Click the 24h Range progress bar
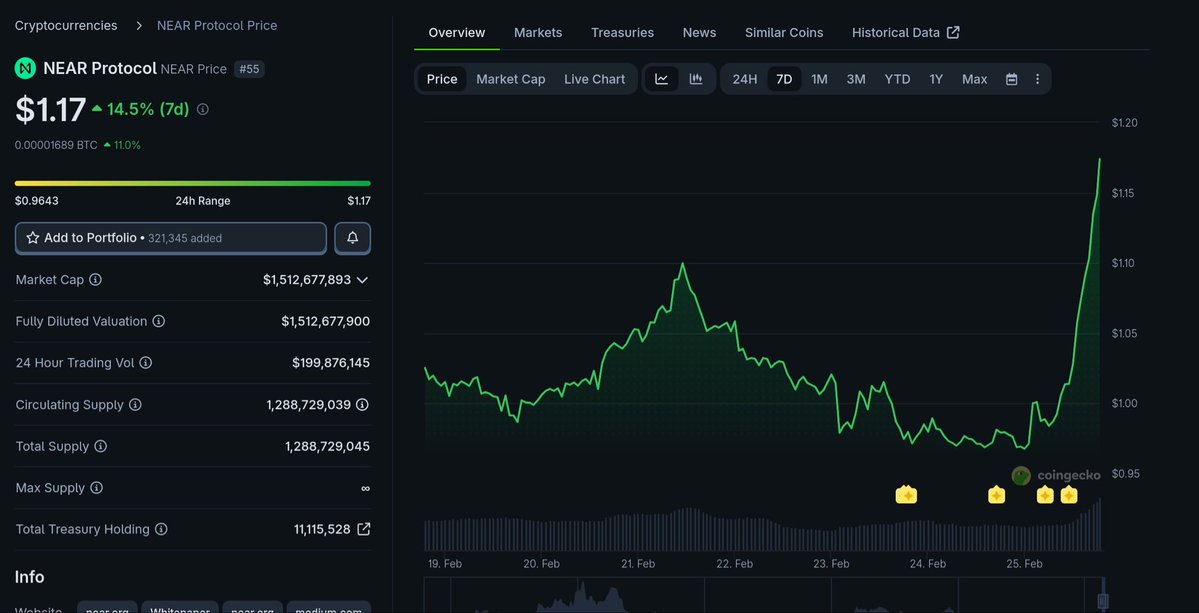The image size is (1199, 613). (193, 183)
